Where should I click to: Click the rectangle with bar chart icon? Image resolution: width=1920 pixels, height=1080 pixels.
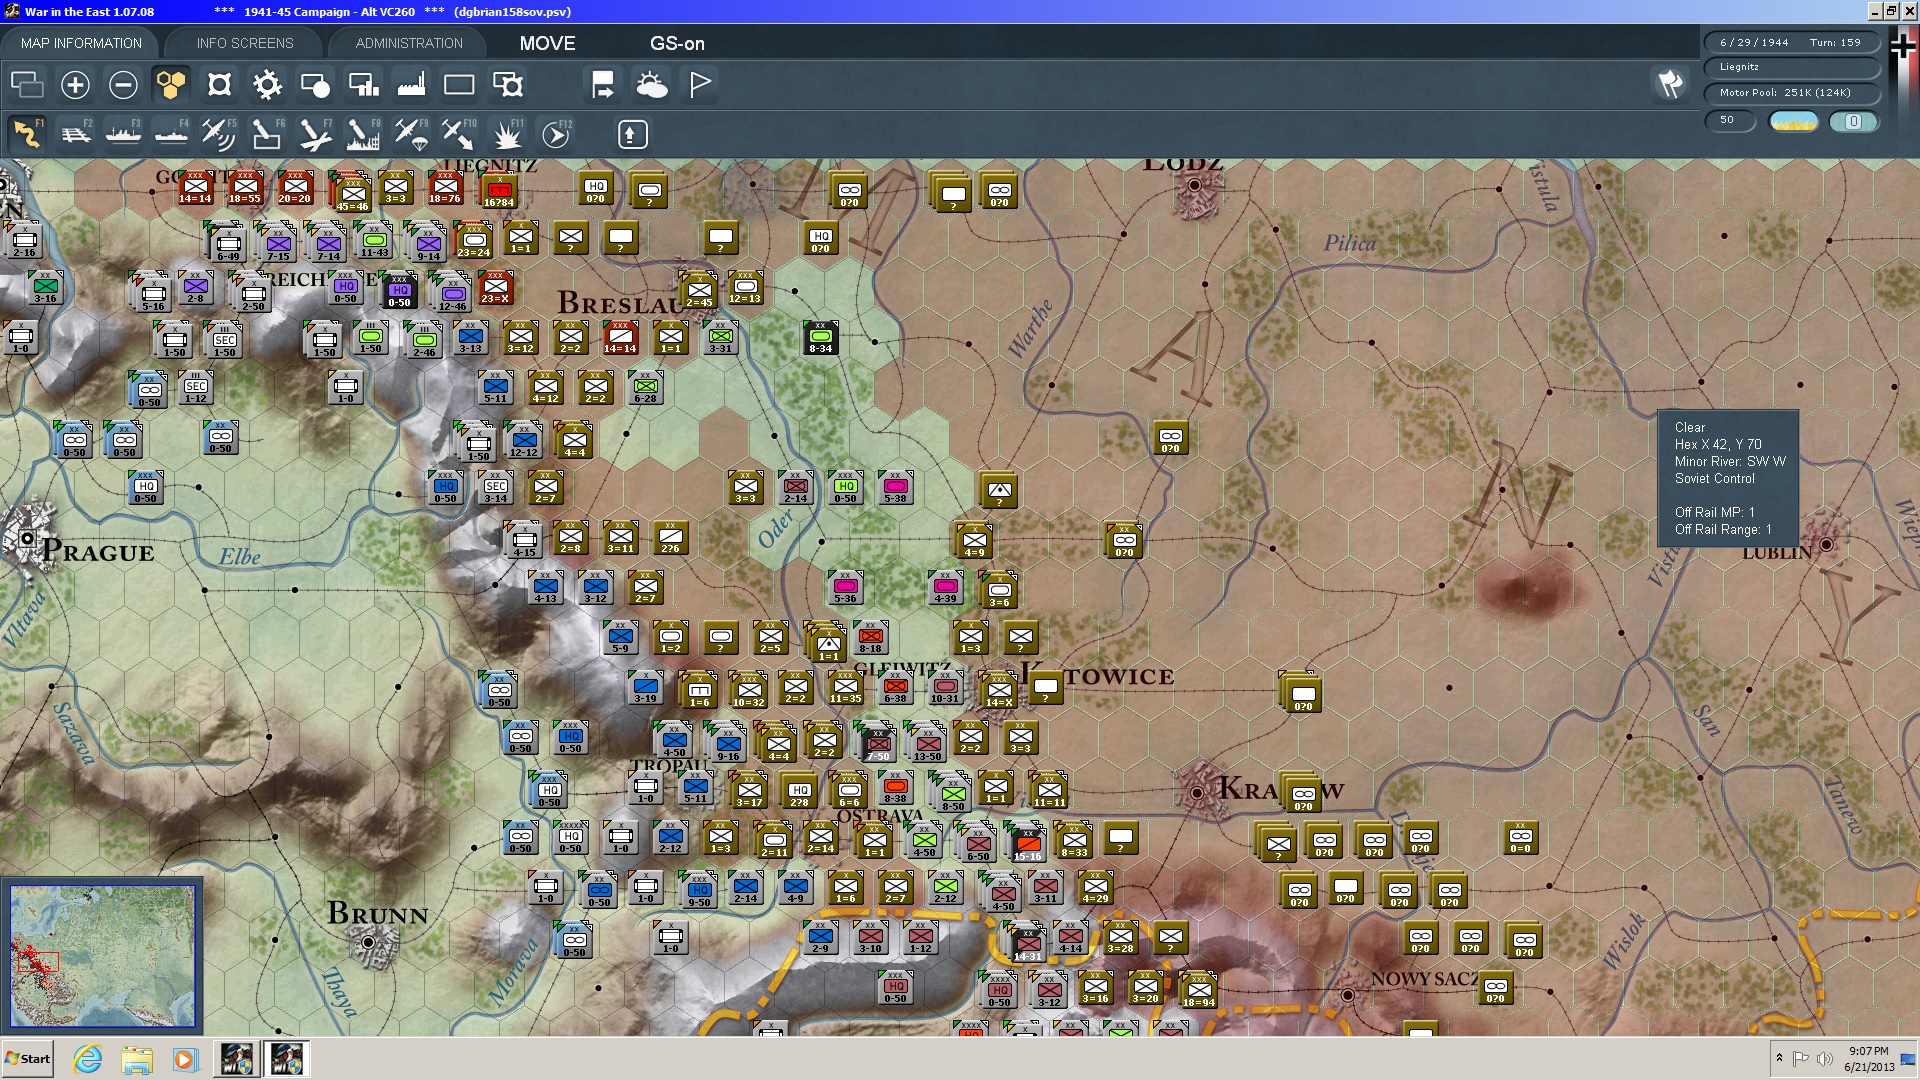[363, 85]
